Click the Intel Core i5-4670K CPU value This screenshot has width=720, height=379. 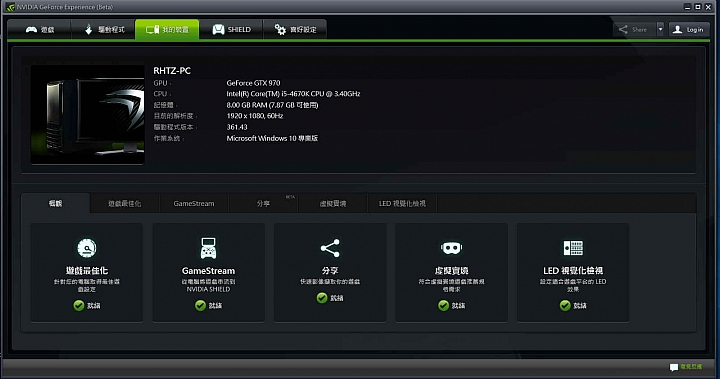point(293,94)
